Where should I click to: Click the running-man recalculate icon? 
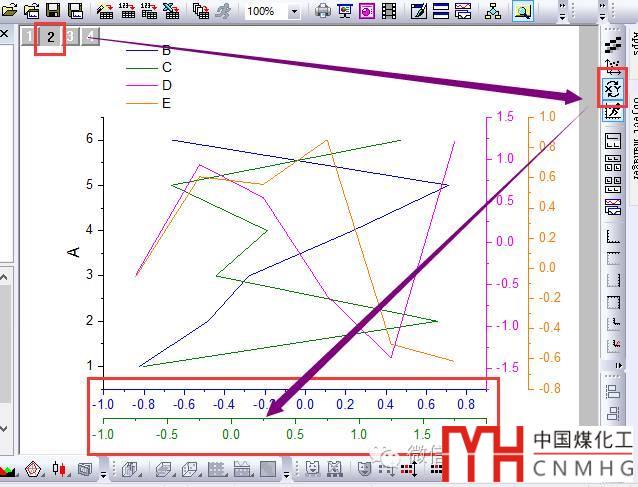223,11
